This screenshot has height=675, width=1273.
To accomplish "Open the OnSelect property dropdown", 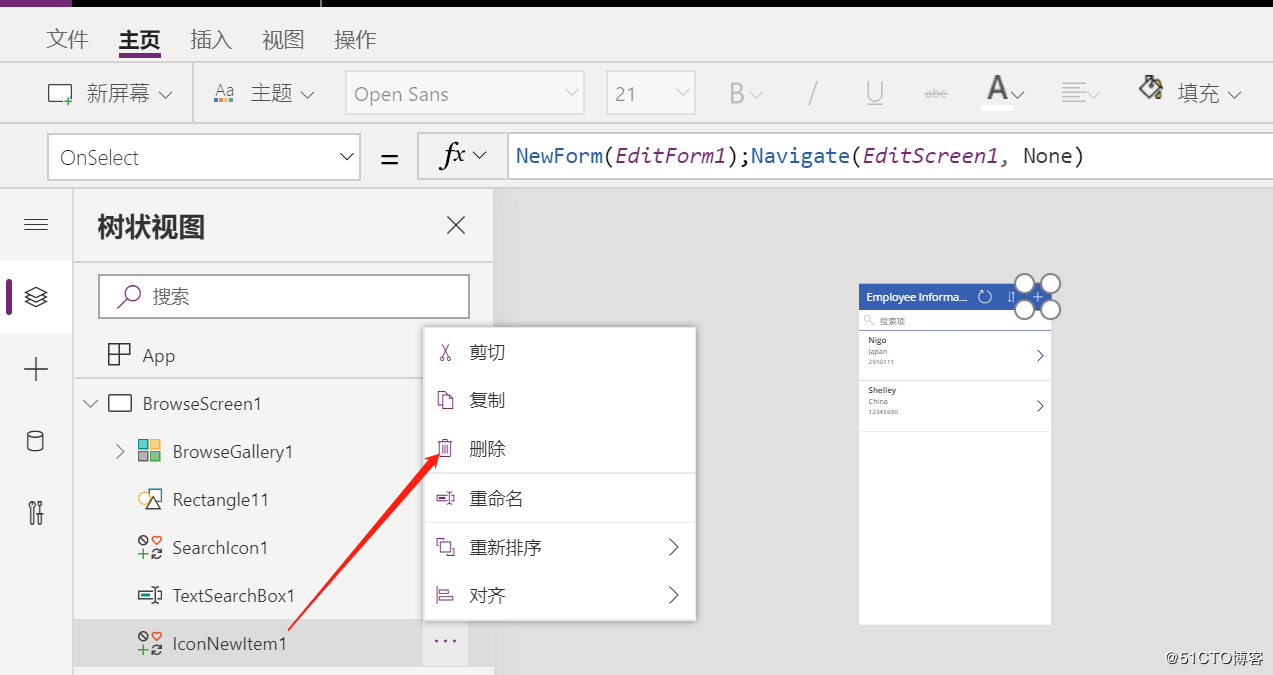I will point(204,157).
